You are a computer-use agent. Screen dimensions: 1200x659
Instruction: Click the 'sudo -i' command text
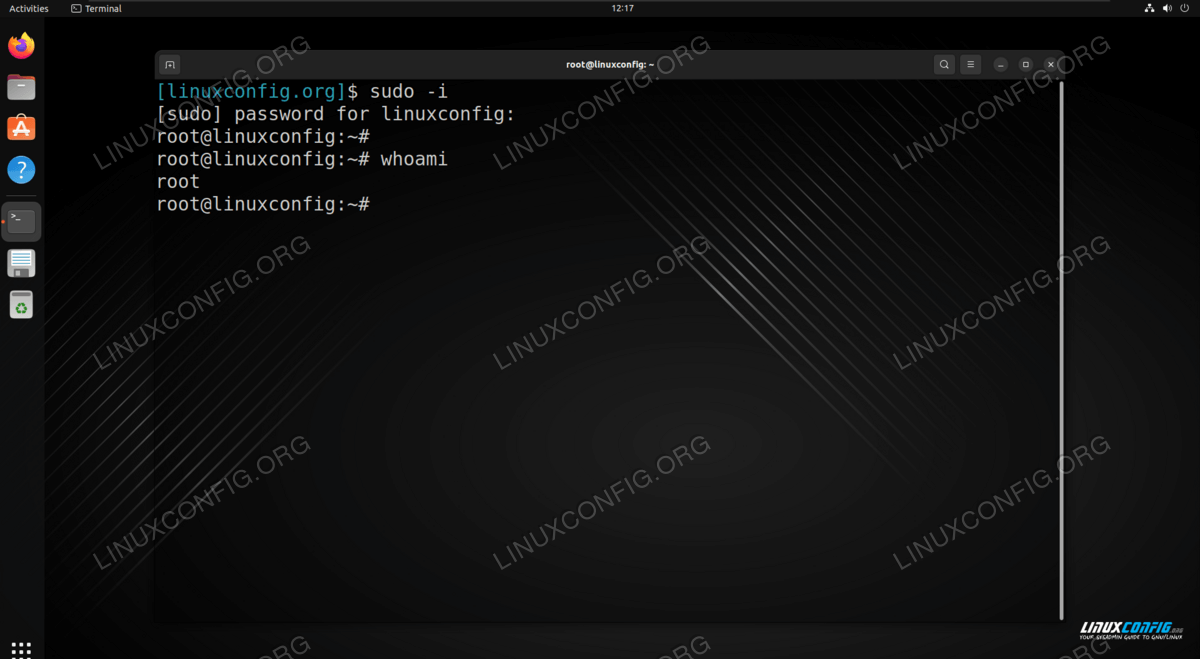click(409, 91)
